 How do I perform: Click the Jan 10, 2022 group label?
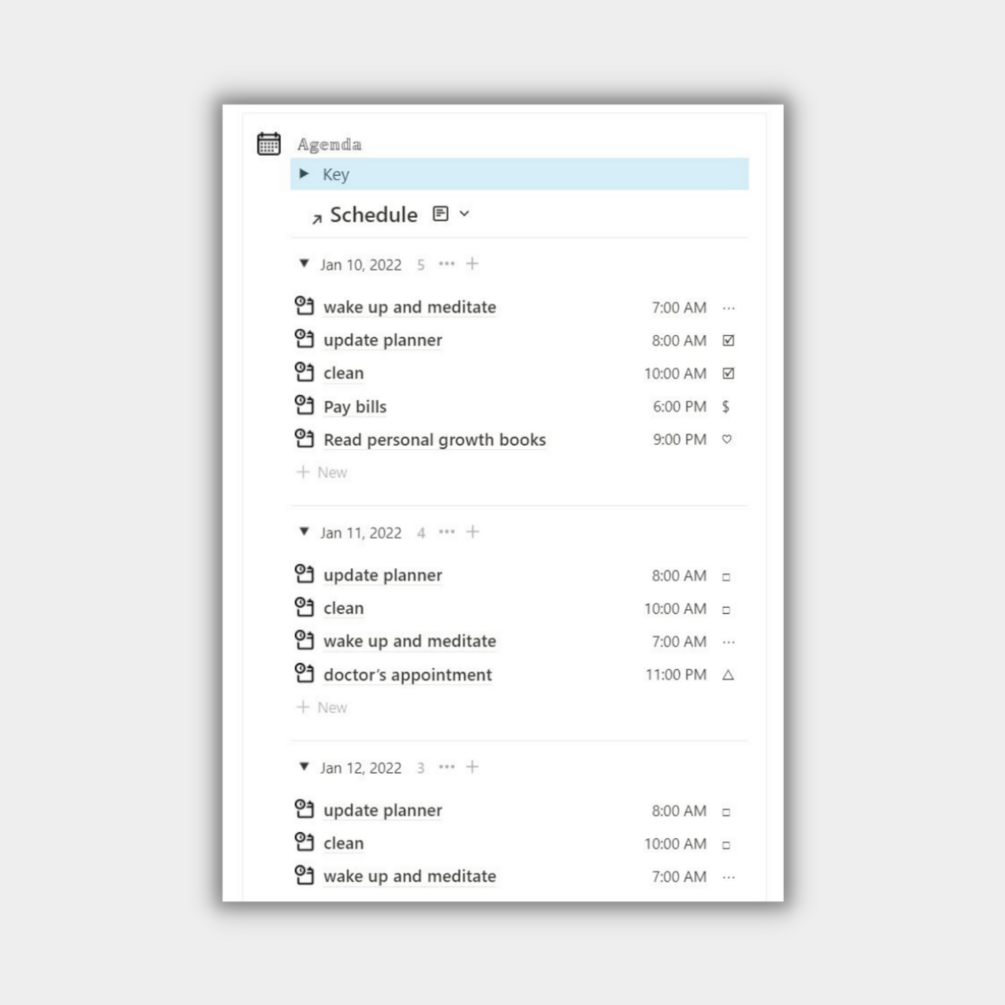point(361,265)
